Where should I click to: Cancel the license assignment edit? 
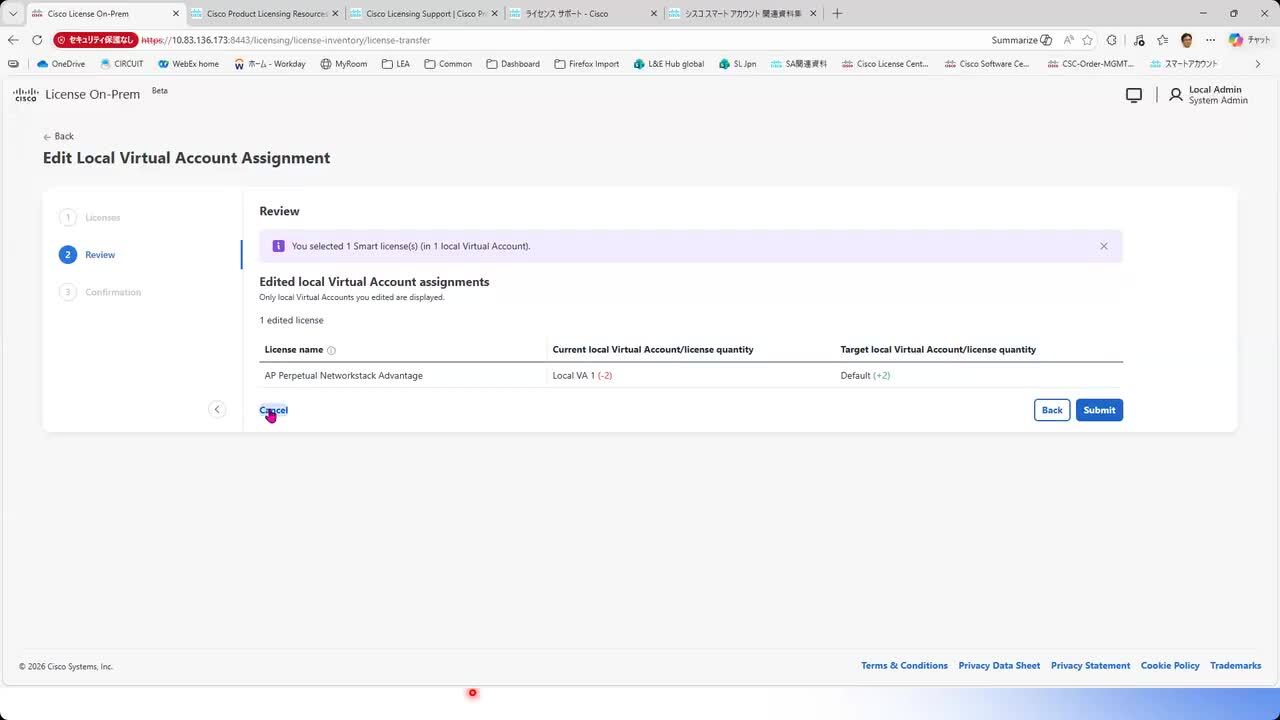[273, 410]
